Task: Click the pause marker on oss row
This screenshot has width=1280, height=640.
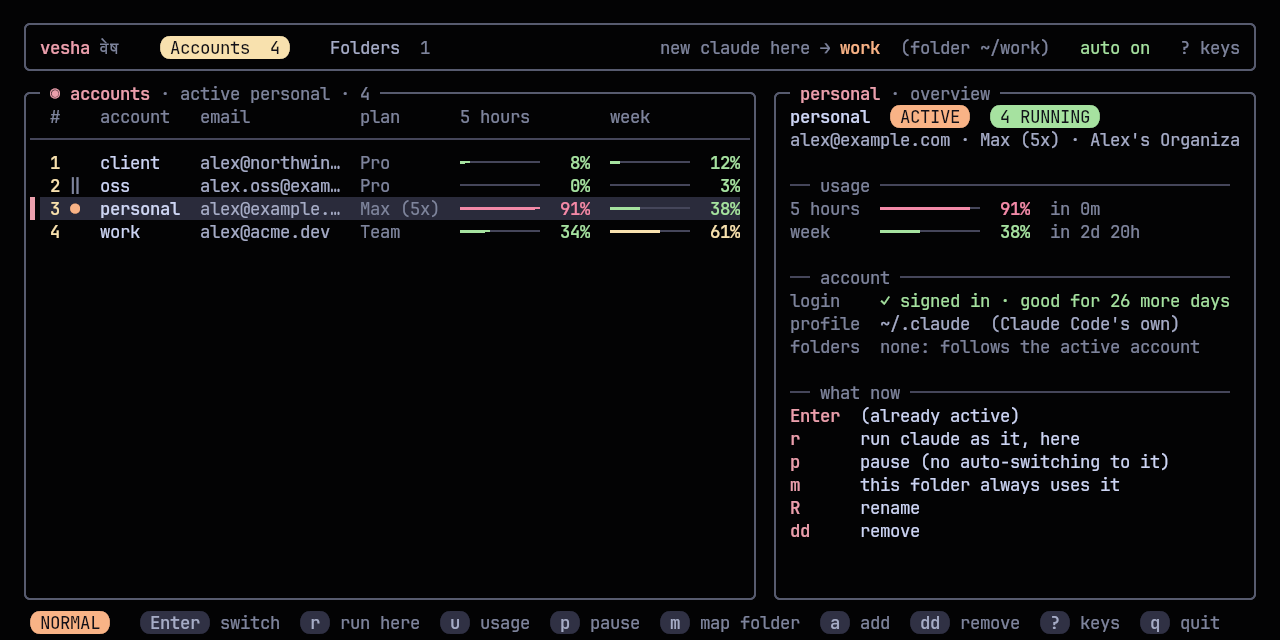Action: [x=75, y=186]
